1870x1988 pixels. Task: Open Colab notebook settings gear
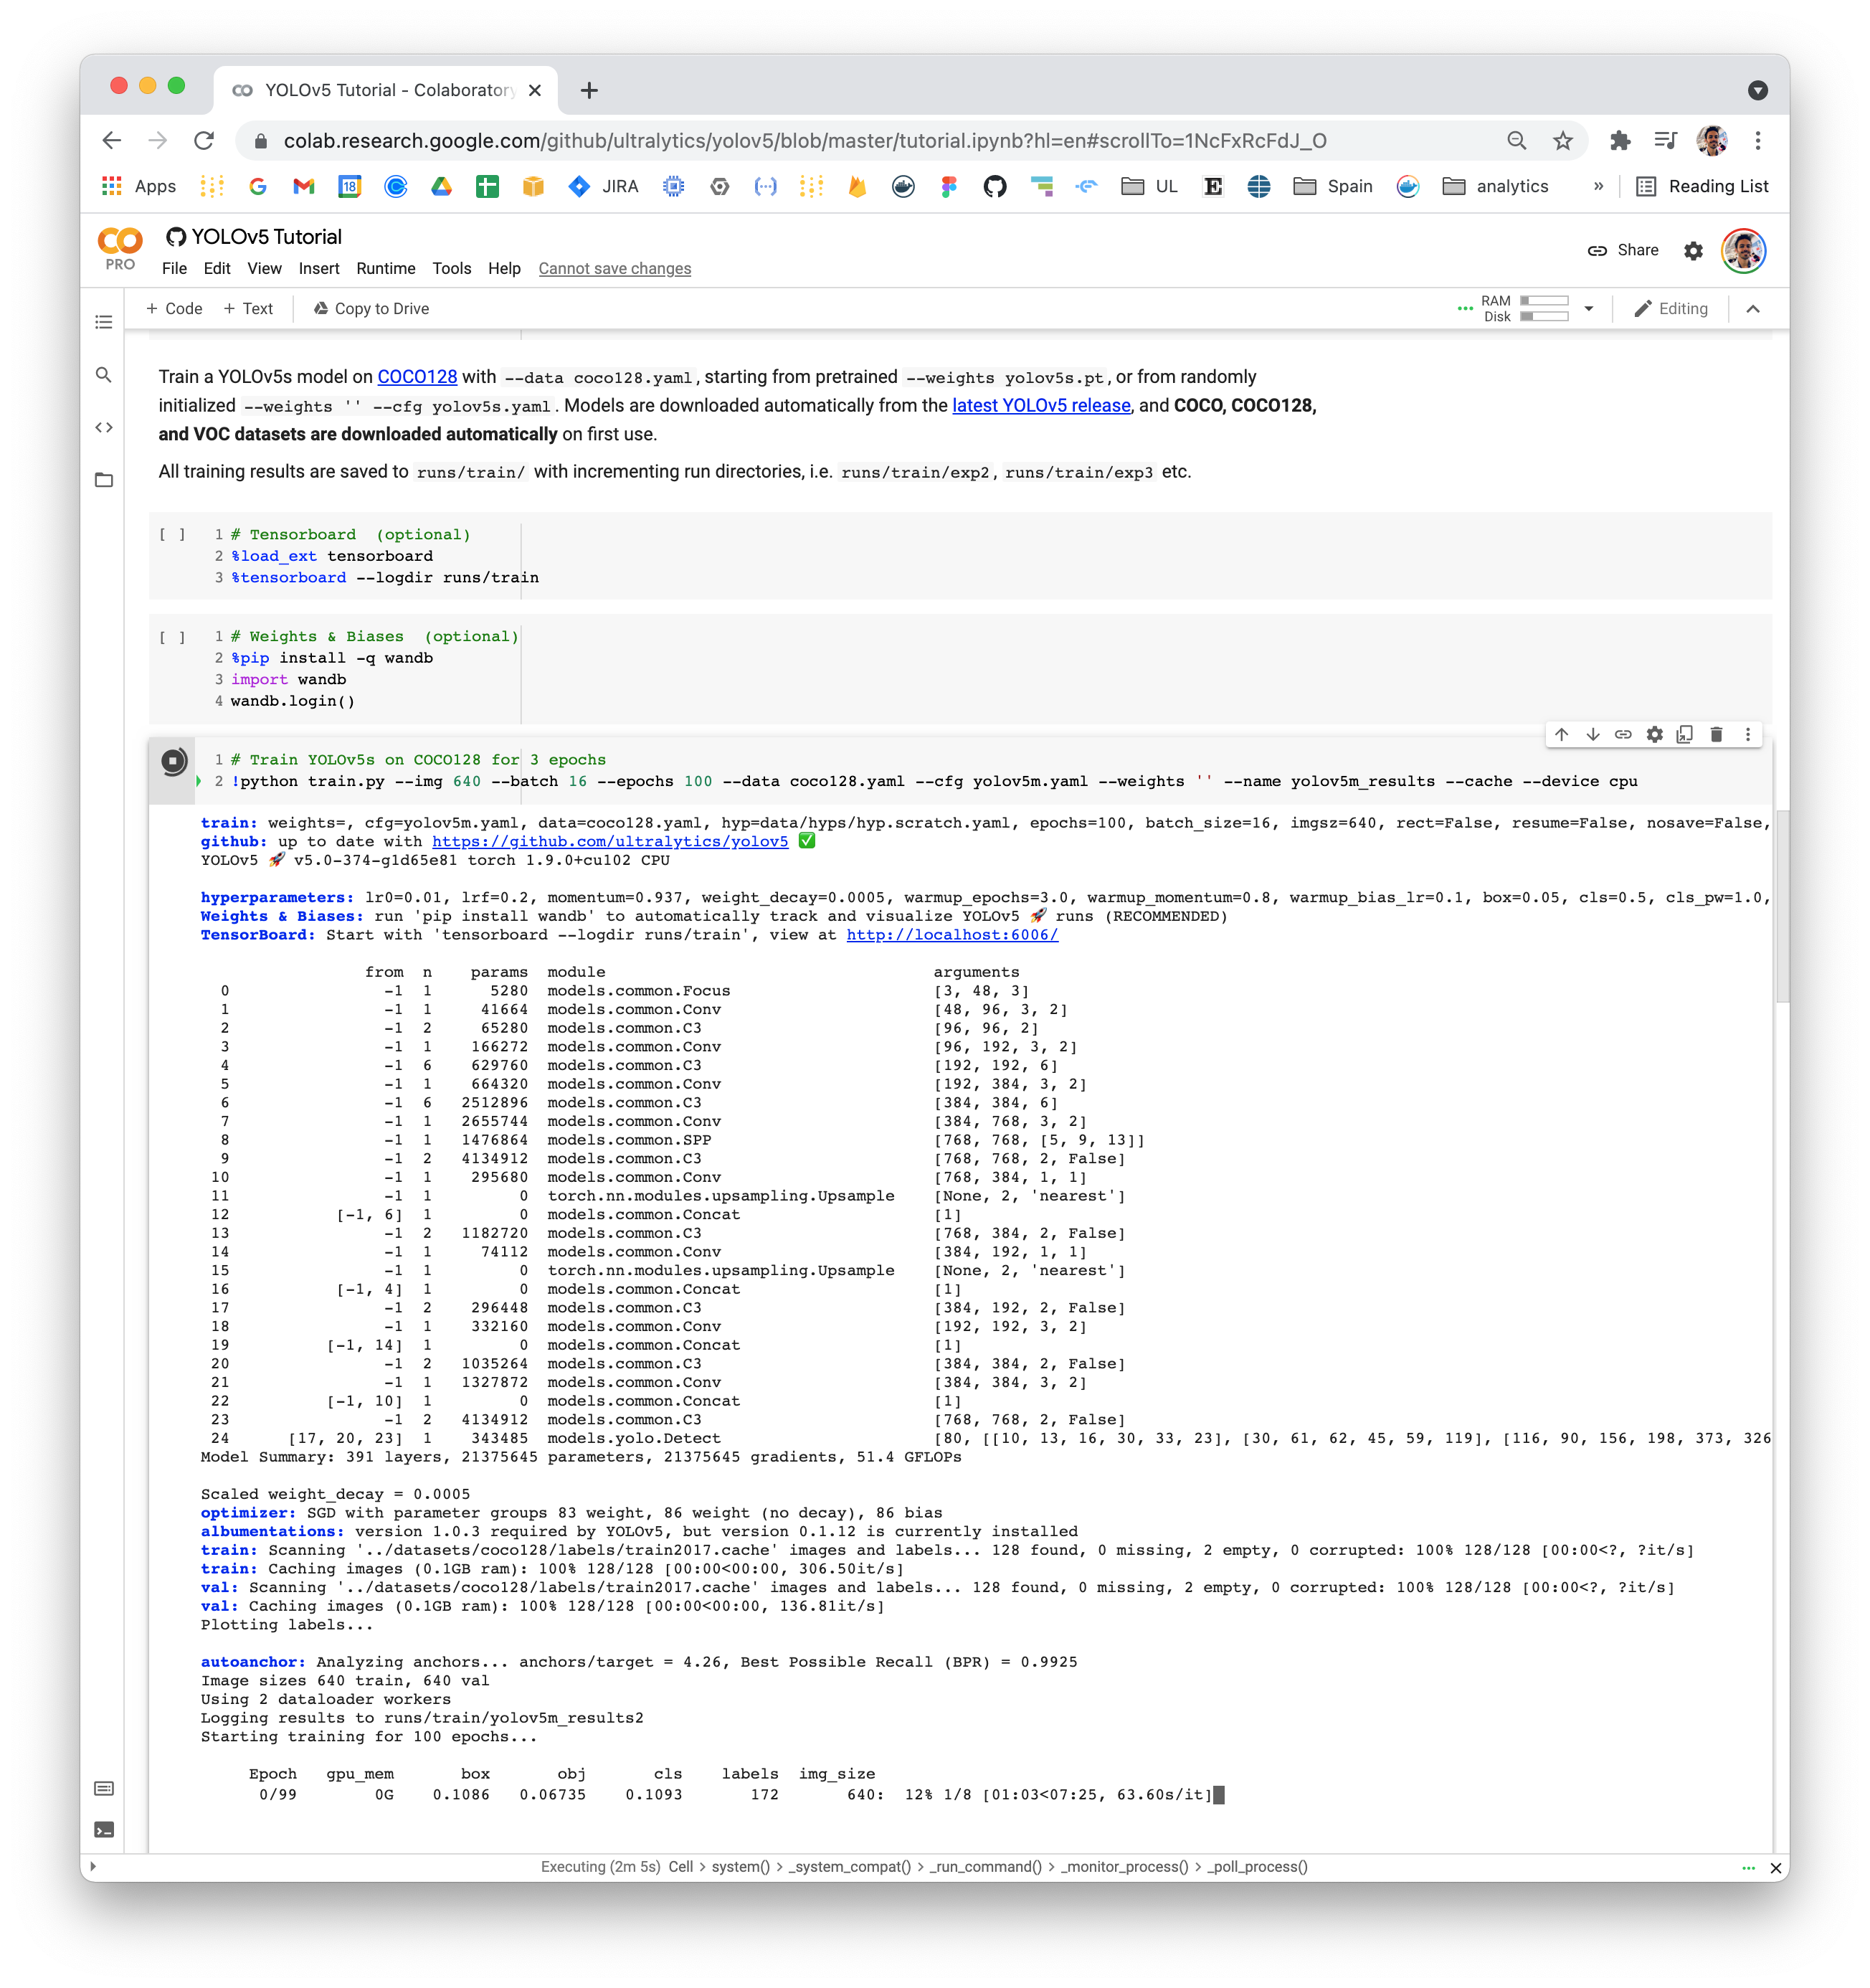[x=1693, y=251]
